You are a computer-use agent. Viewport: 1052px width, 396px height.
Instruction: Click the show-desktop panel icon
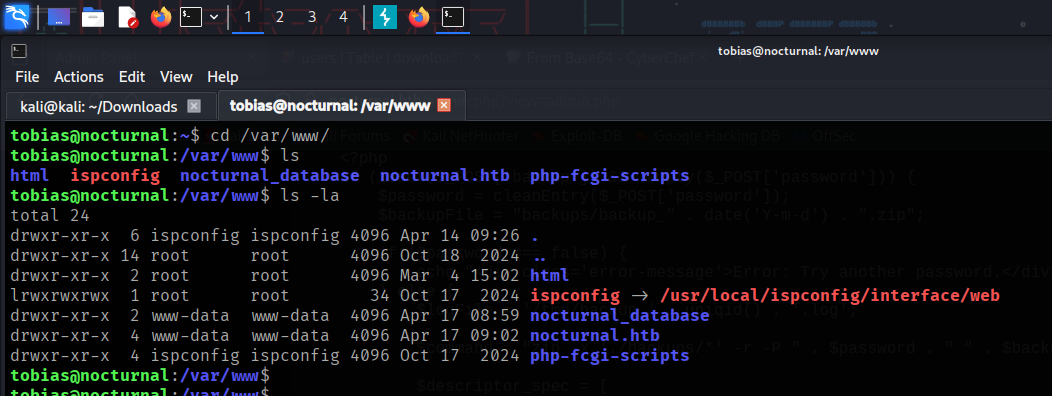click(x=59, y=17)
